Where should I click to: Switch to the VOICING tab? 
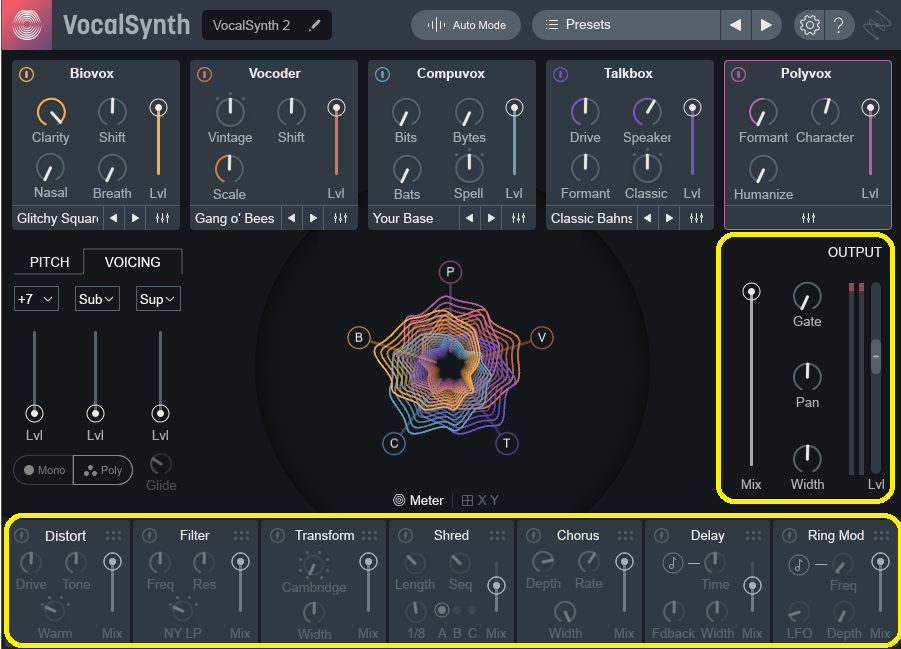click(x=133, y=262)
